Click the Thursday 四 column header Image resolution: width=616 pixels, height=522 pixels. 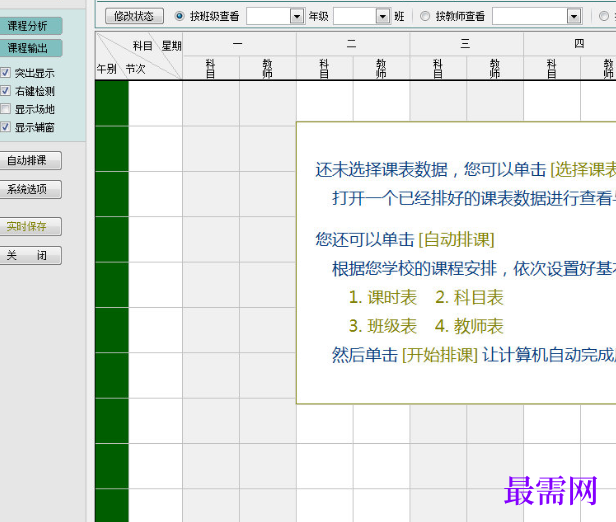pos(570,44)
